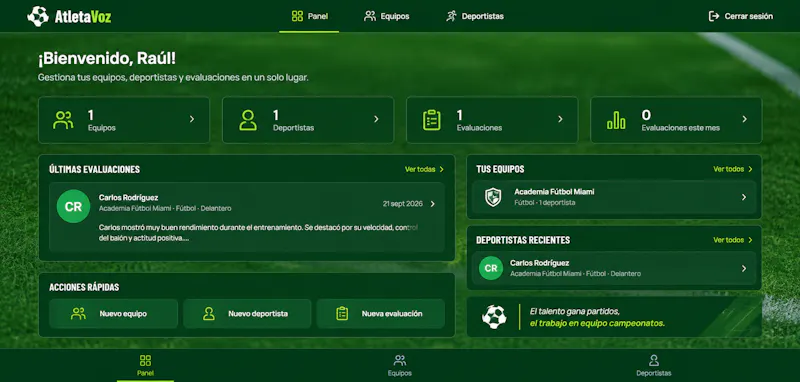Open the Evaluaciones stat card chevron
Screen dimensions: 800x382
point(560,119)
